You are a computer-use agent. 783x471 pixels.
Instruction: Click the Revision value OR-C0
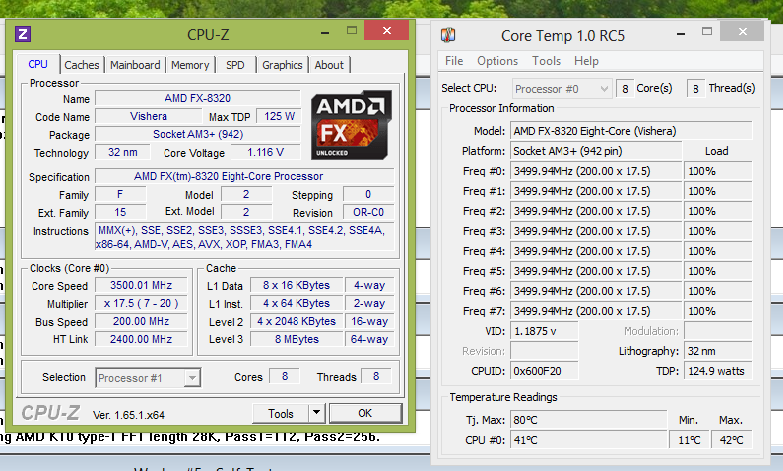click(x=369, y=212)
